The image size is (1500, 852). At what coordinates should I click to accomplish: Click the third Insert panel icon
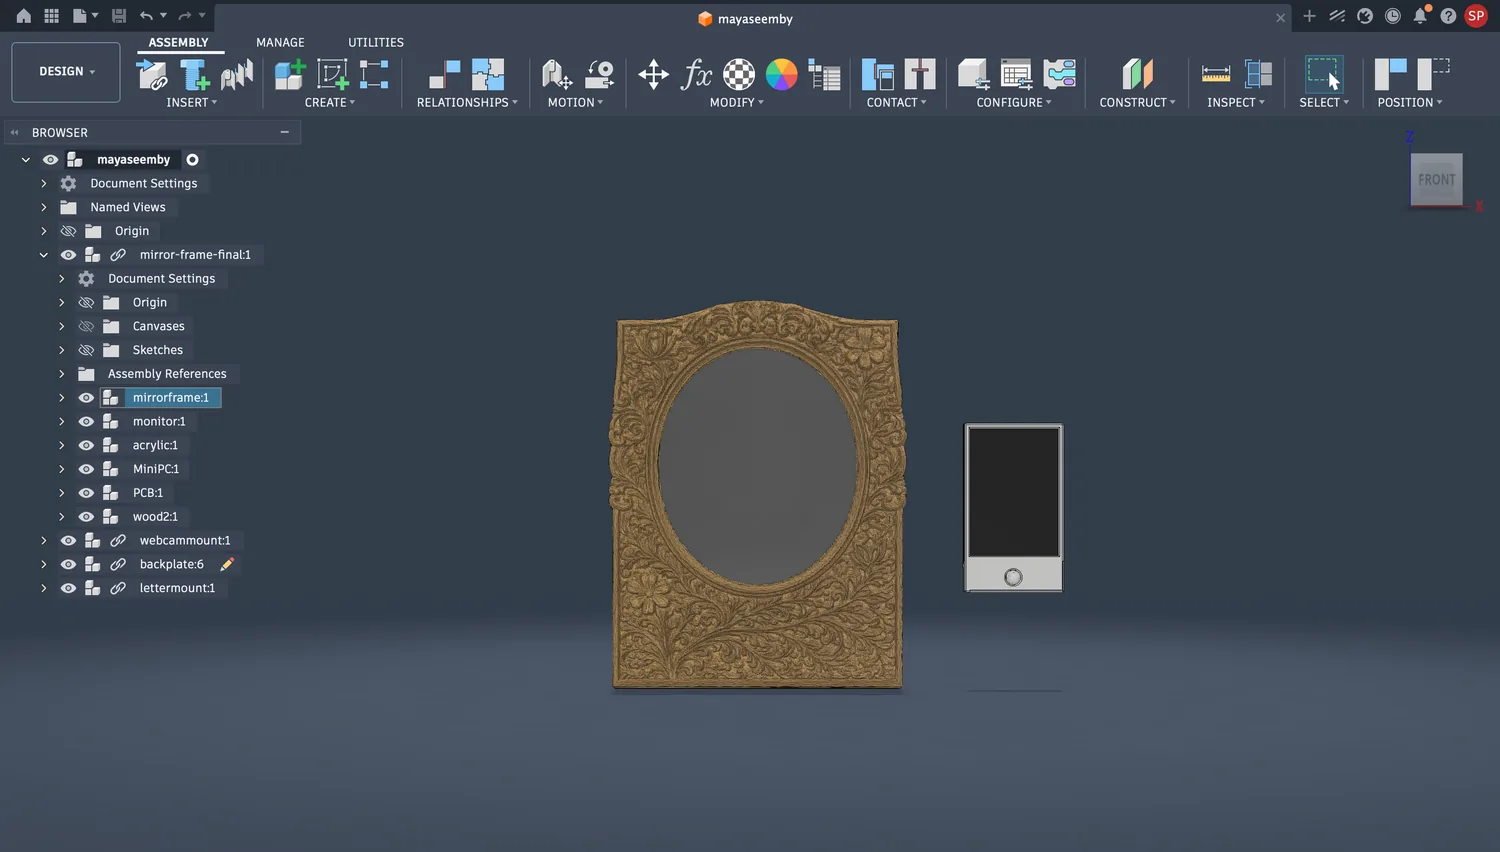237,75
